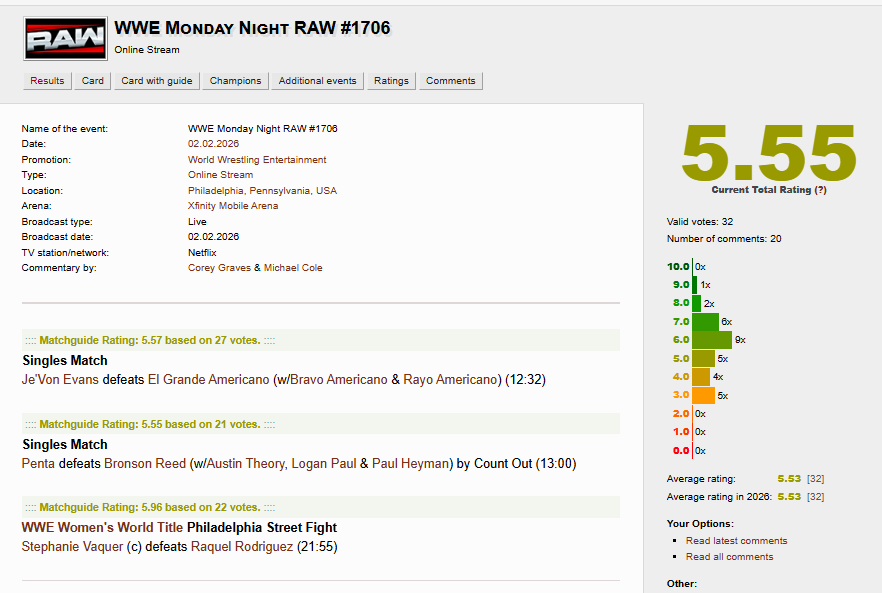
Task: Open Bravo Americano profile link
Action: coord(339,380)
